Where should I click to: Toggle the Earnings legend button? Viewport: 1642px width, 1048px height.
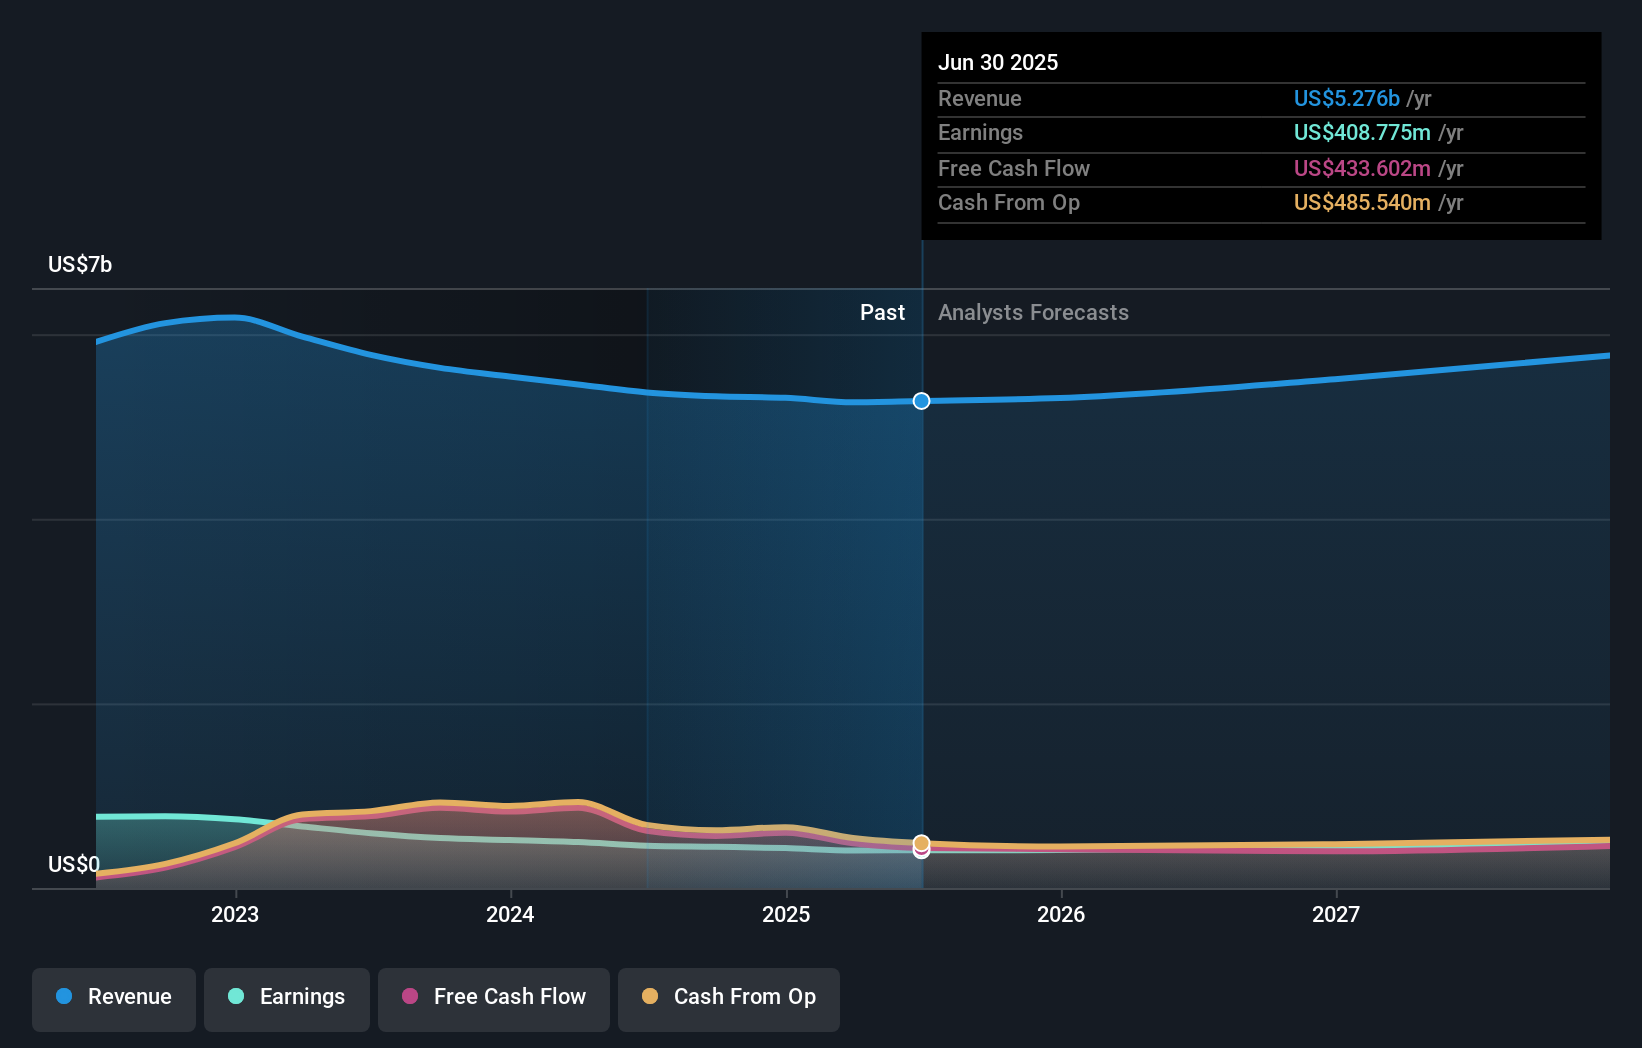tap(287, 999)
